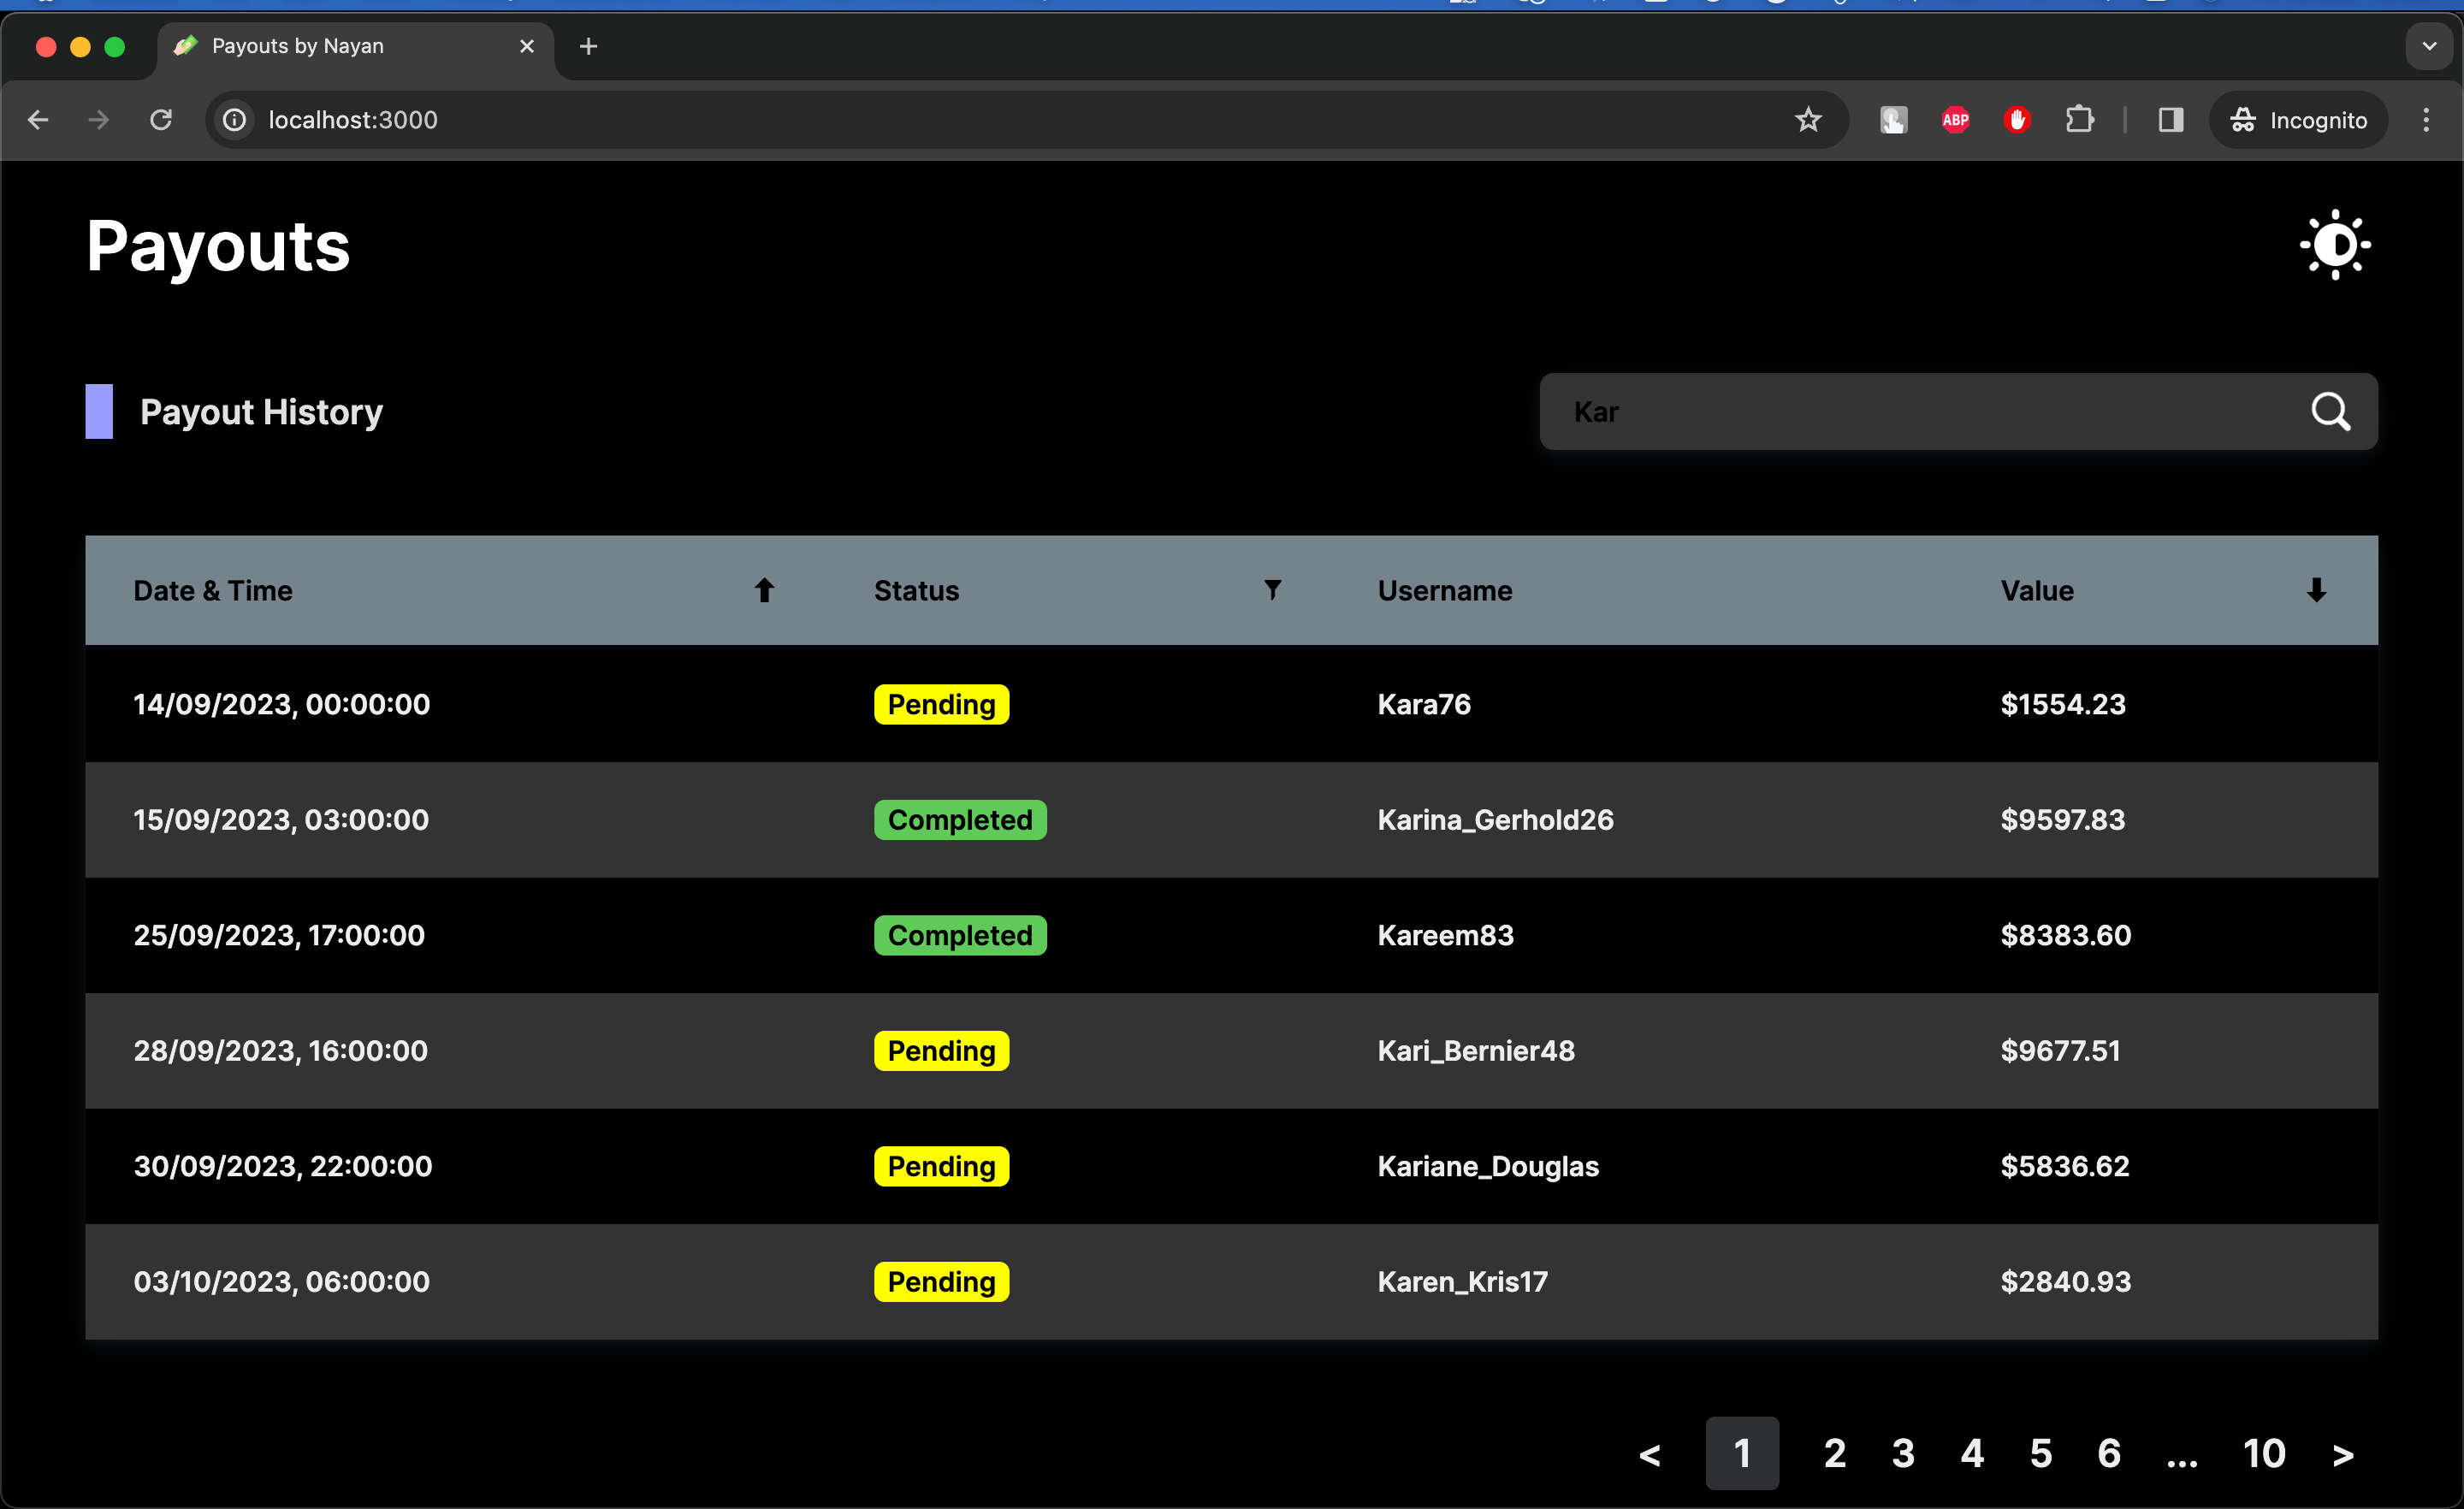Sort Value column with down arrow

(x=2316, y=590)
